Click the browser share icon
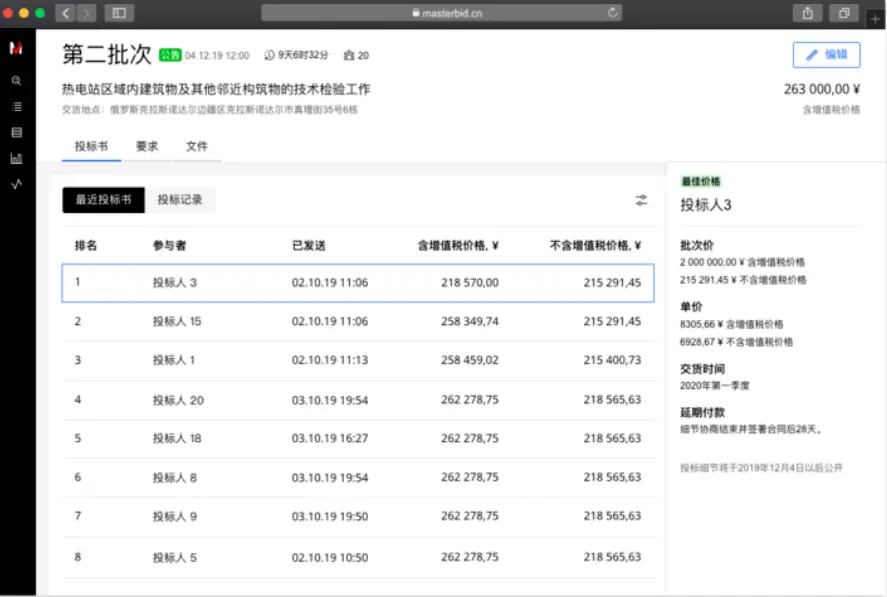Image resolution: width=887 pixels, height=597 pixels. [x=807, y=13]
